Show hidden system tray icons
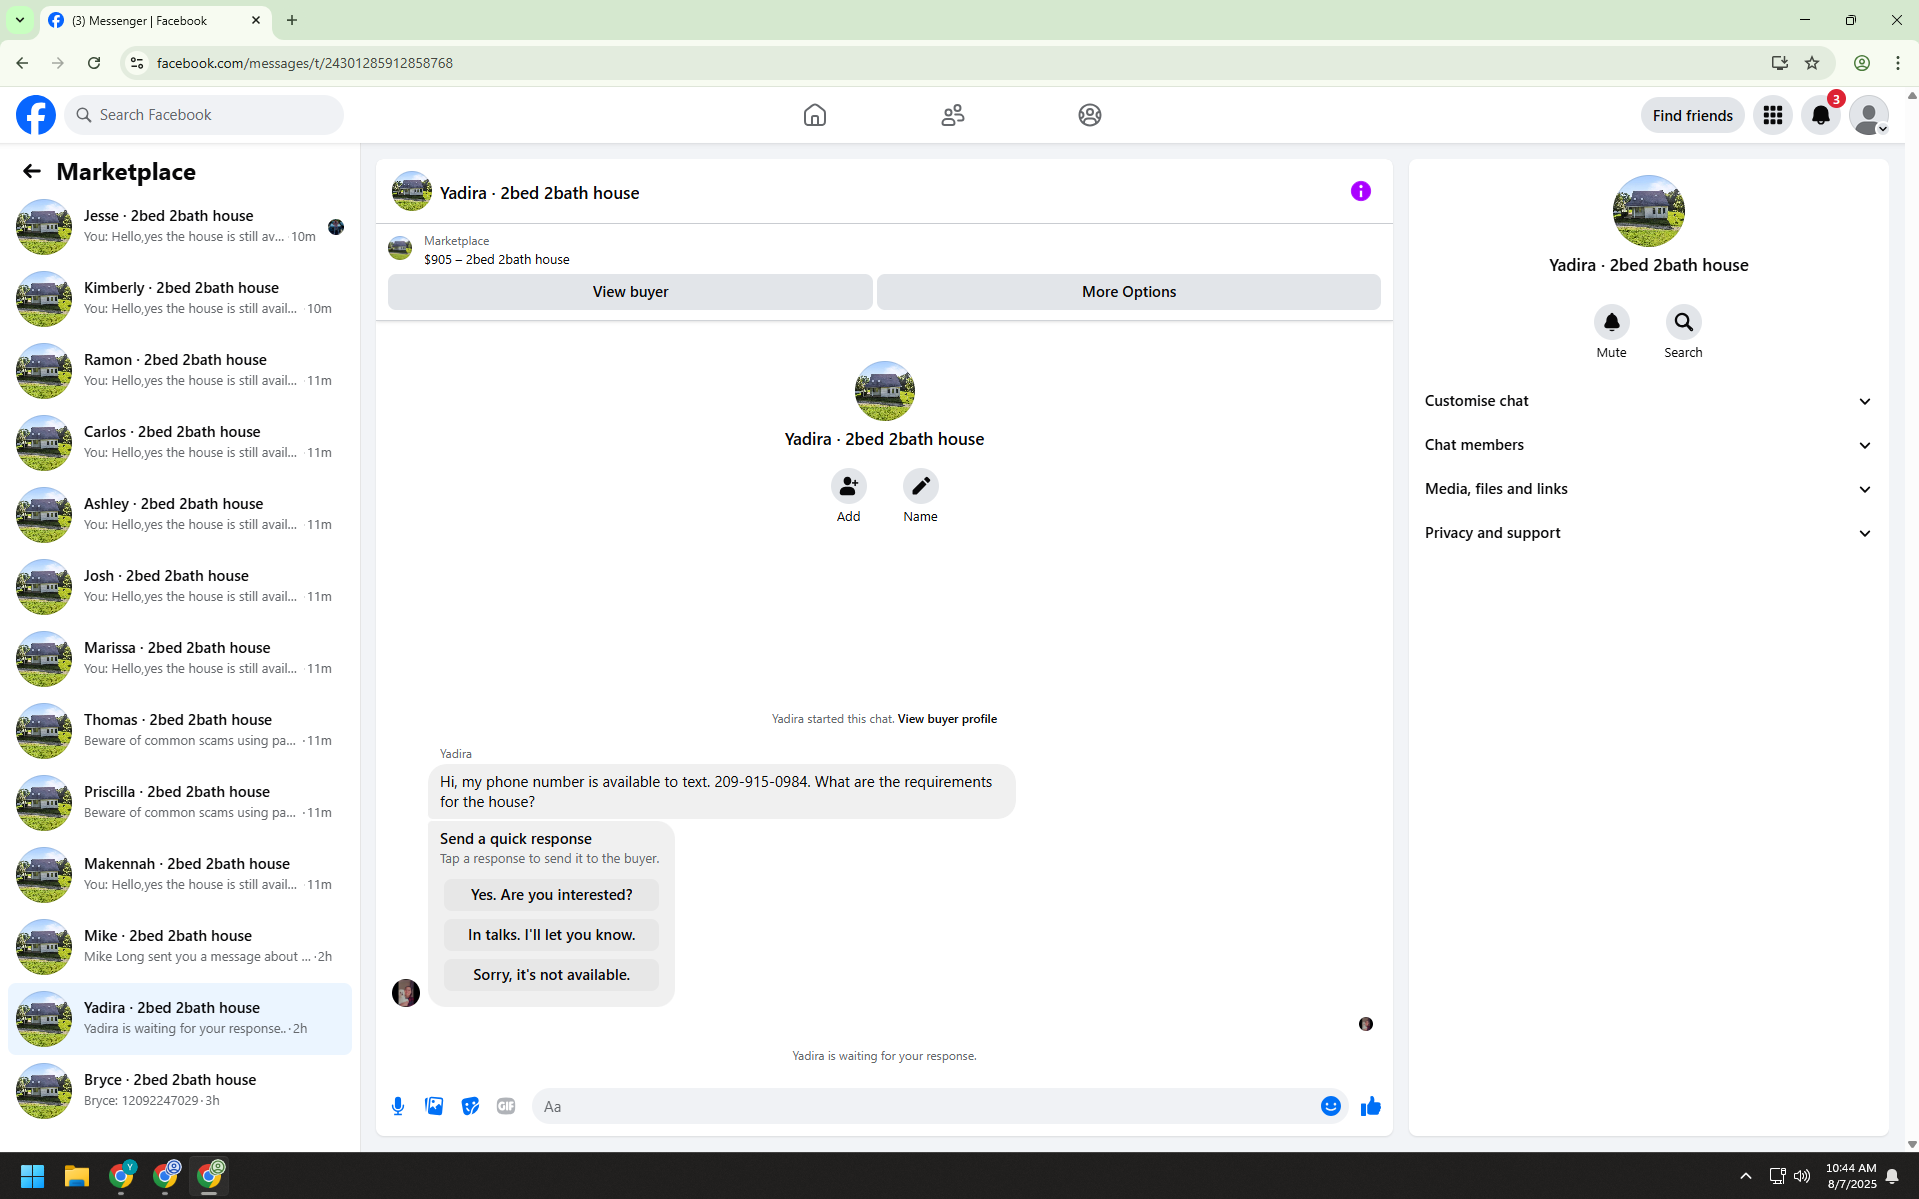Viewport: 1919px width, 1199px height. pos(1746,1176)
